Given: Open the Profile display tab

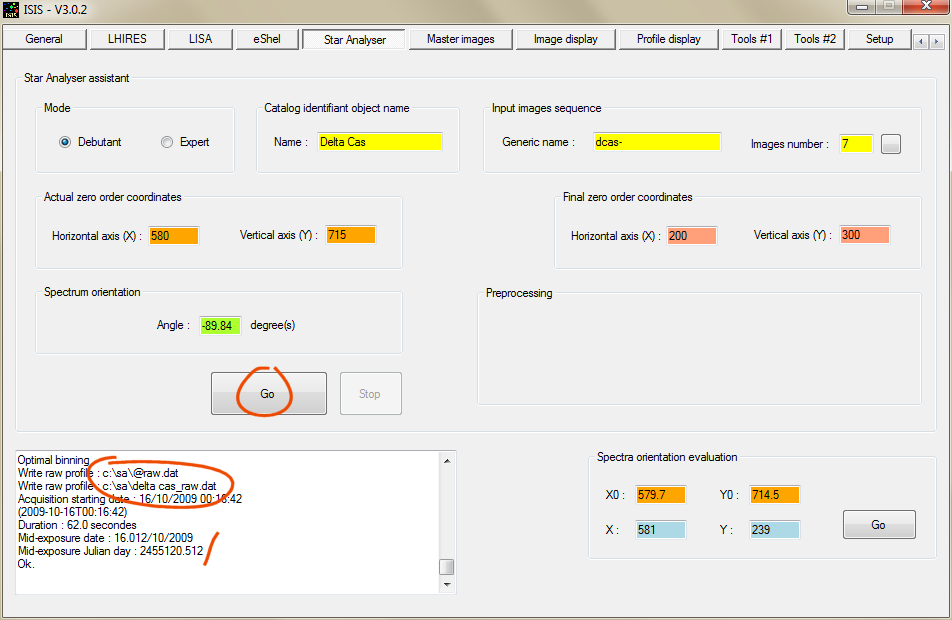Looking at the screenshot, I should [x=669, y=39].
